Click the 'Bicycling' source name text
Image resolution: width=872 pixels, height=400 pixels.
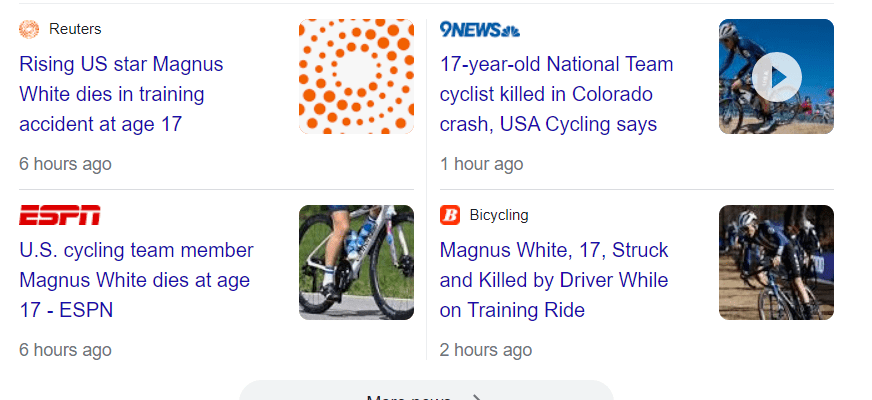[499, 215]
